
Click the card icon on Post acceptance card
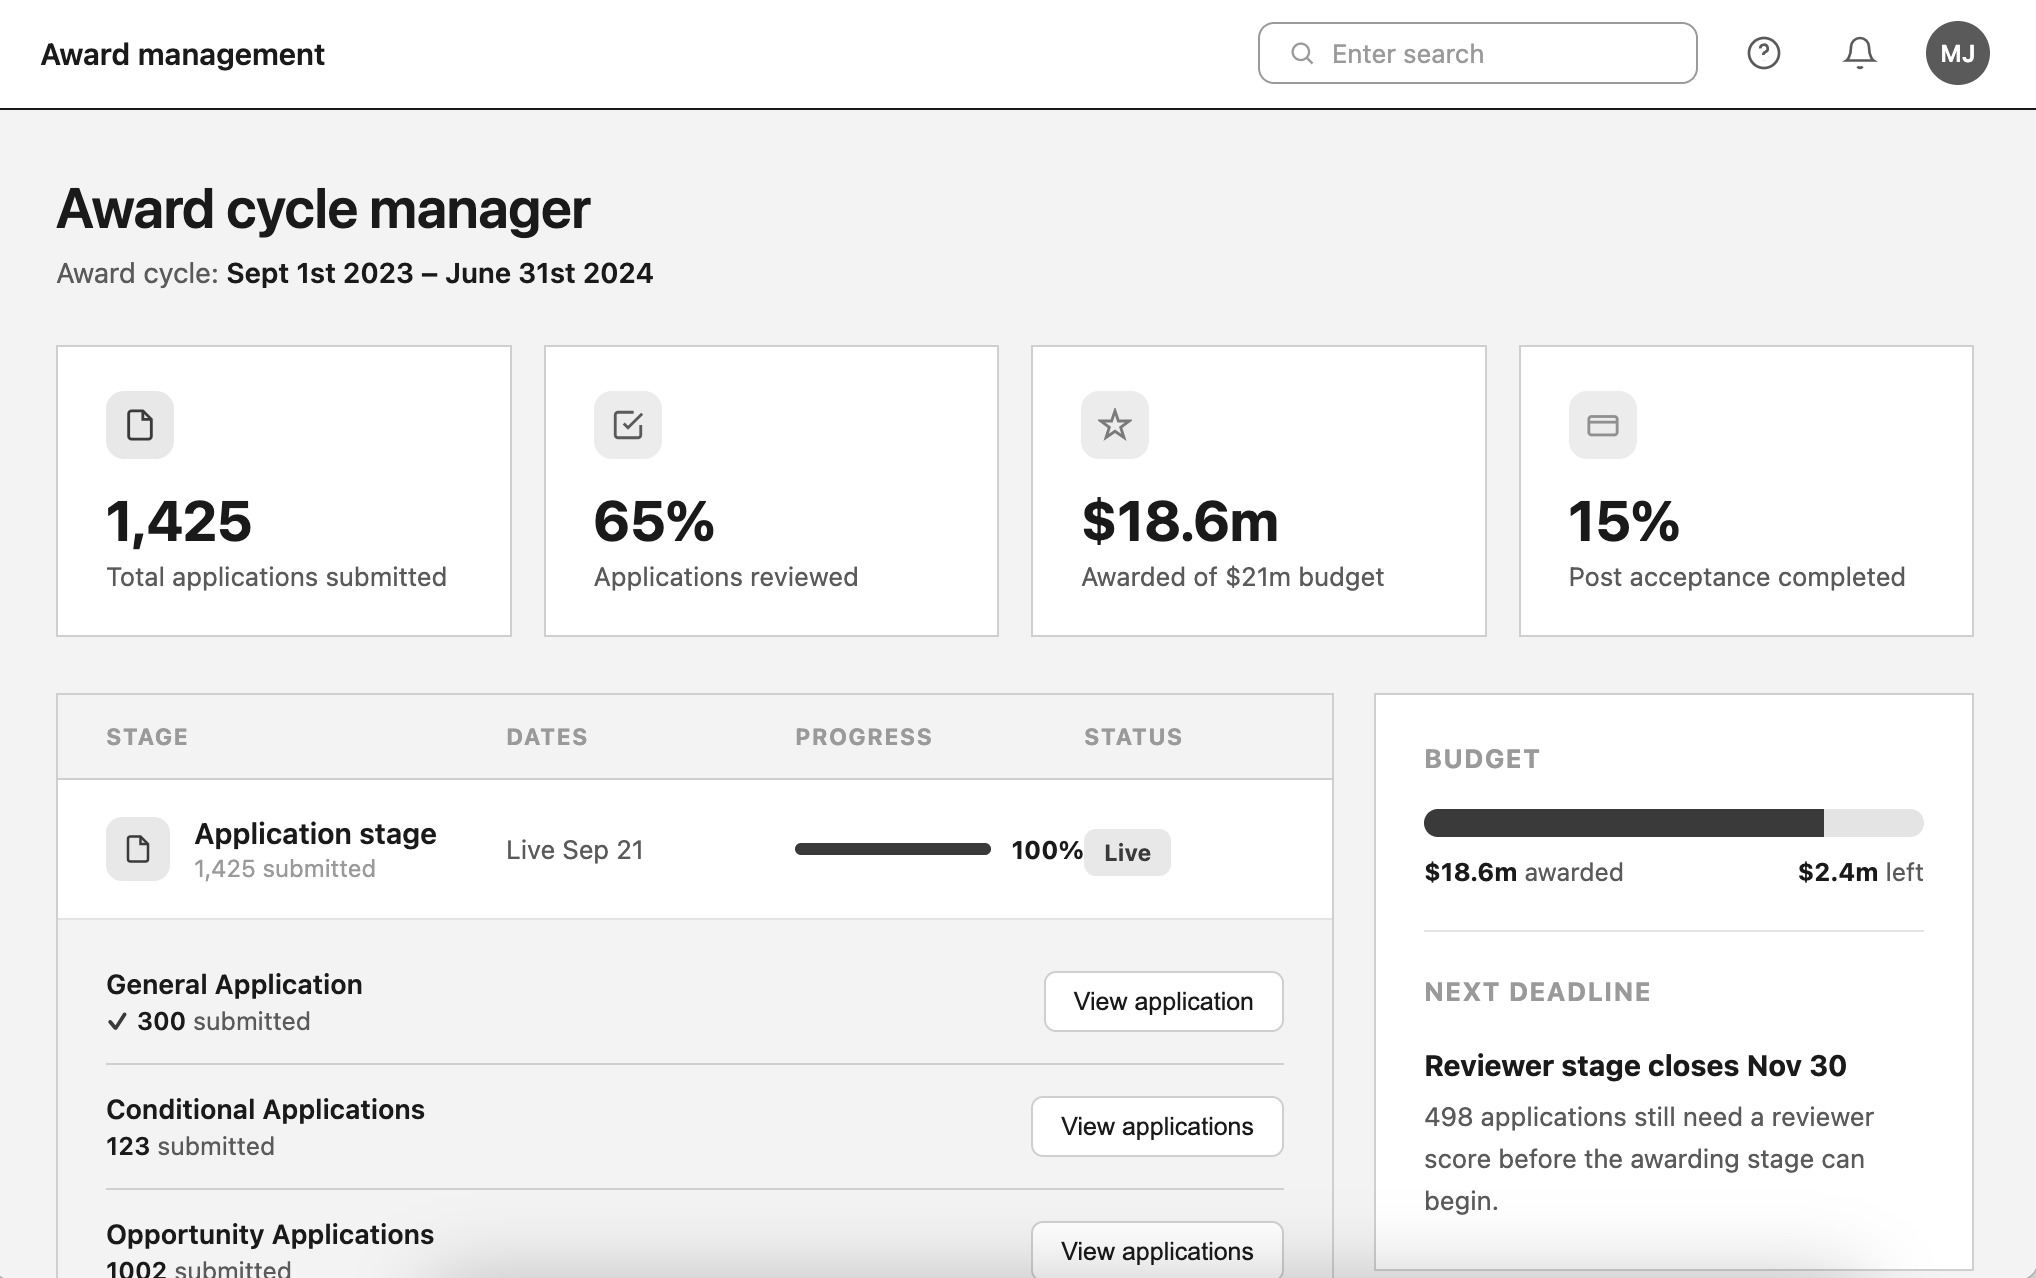1603,425
